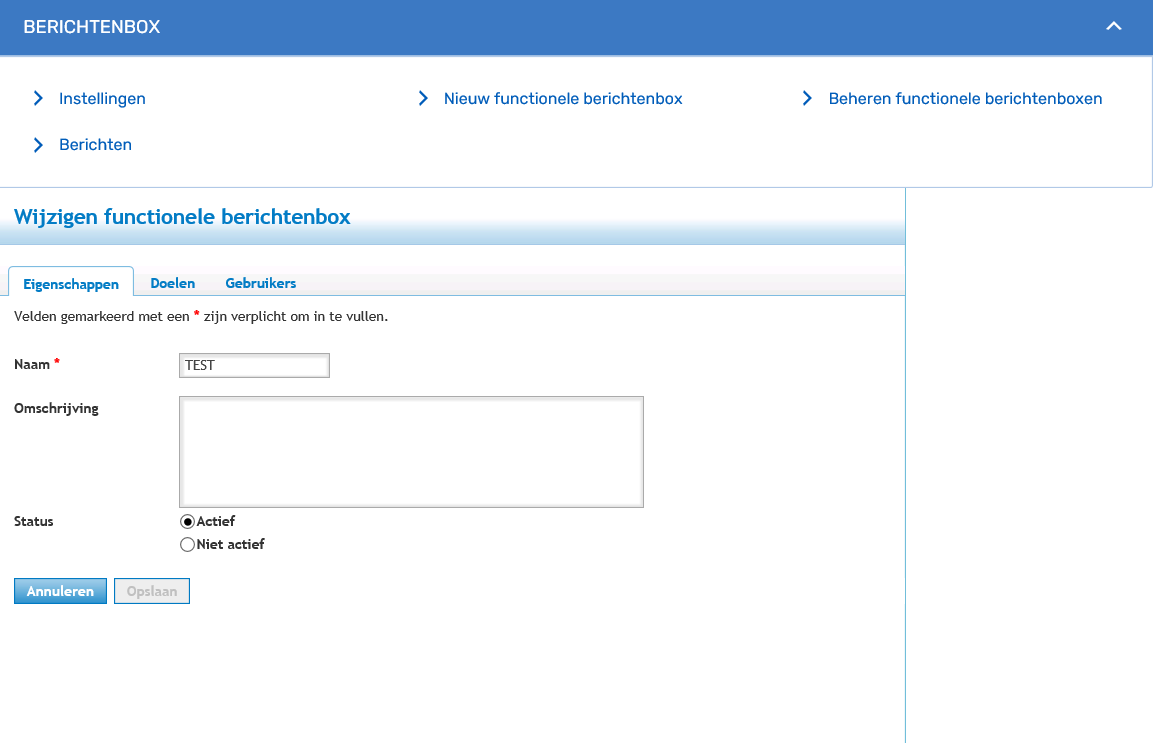Click the chevron icon next to Instellingen
The height and width of the screenshot is (743, 1154).
pyautogui.click(x=38, y=99)
